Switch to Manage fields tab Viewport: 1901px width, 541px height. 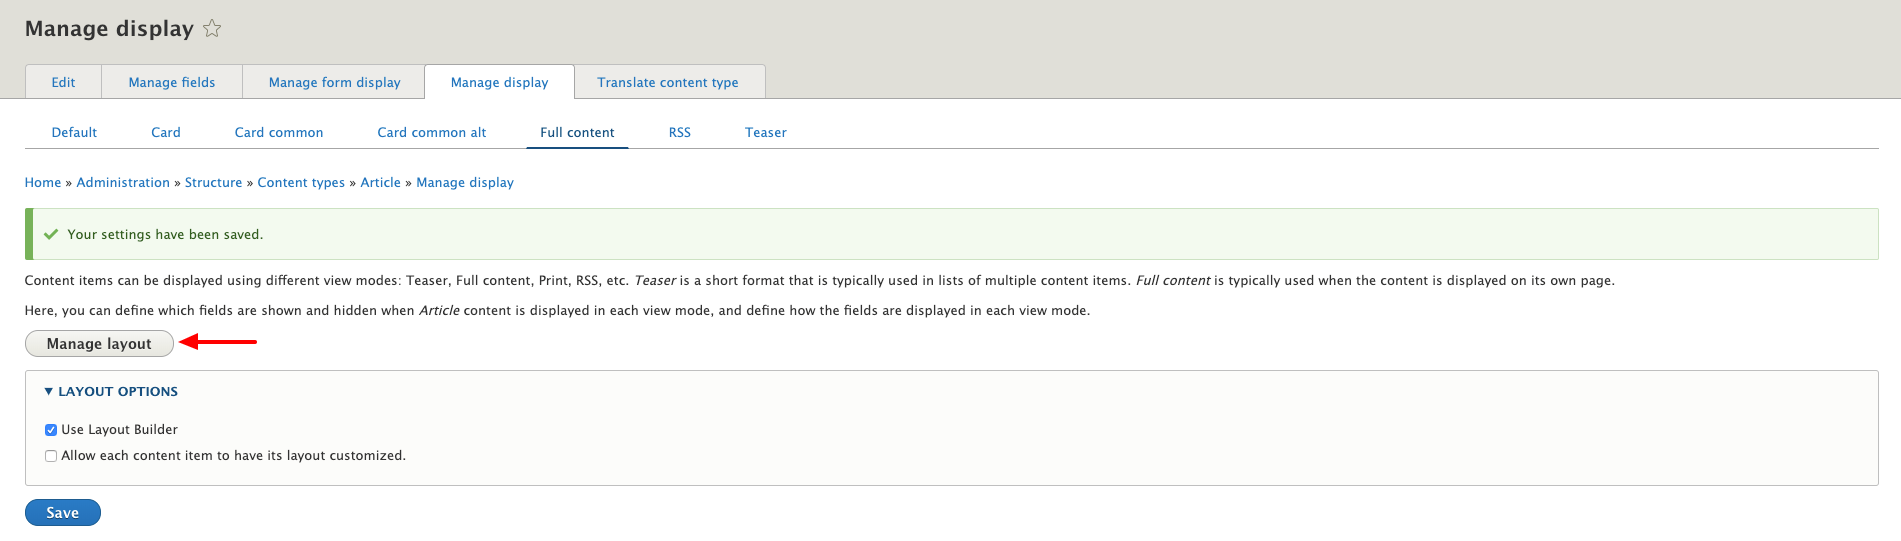tap(172, 82)
